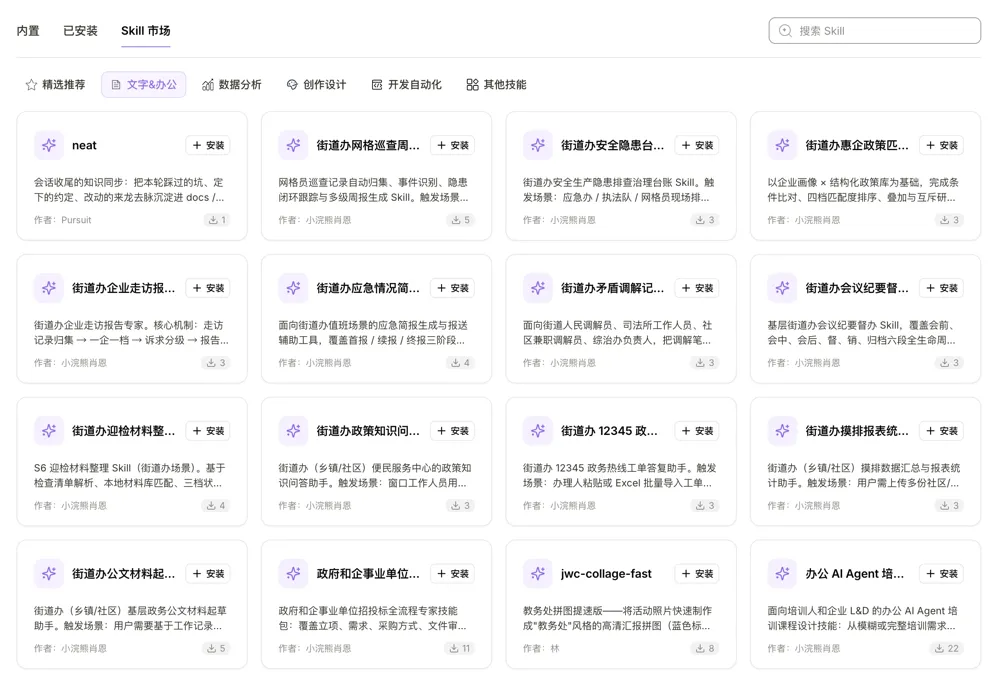Install the 街道办 12345 政务 skill
996x675 pixels.
[x=697, y=431]
